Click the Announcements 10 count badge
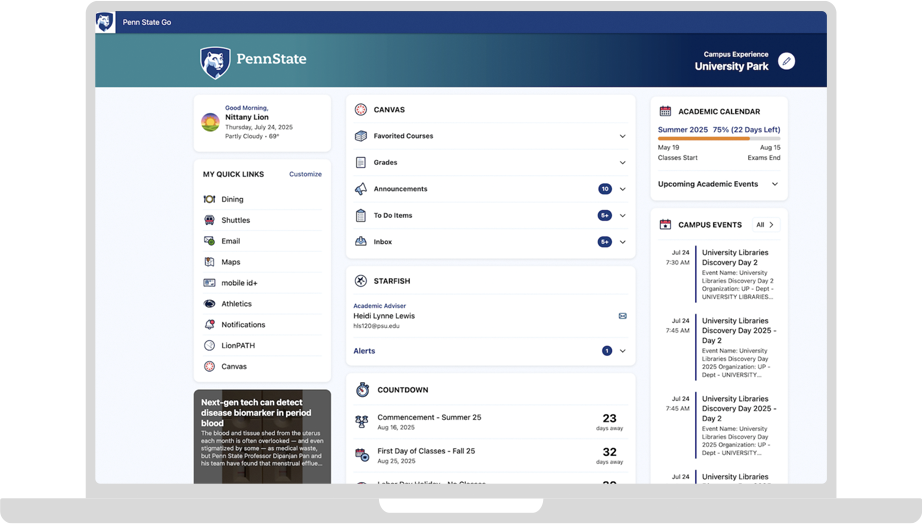 tap(605, 189)
